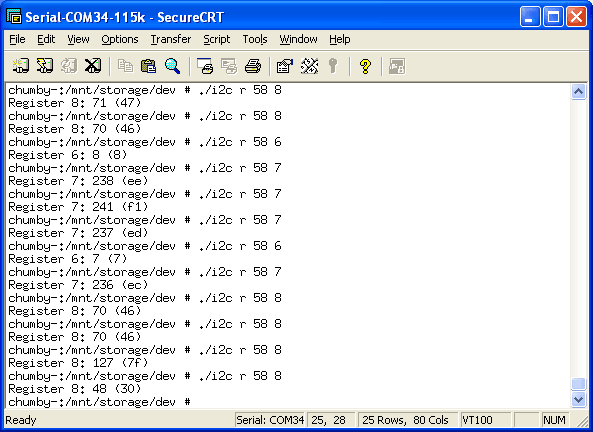Viewport: 593px width, 432px height.
Task: Click the Copy toolbar icon
Action: pyautogui.click(x=125, y=66)
